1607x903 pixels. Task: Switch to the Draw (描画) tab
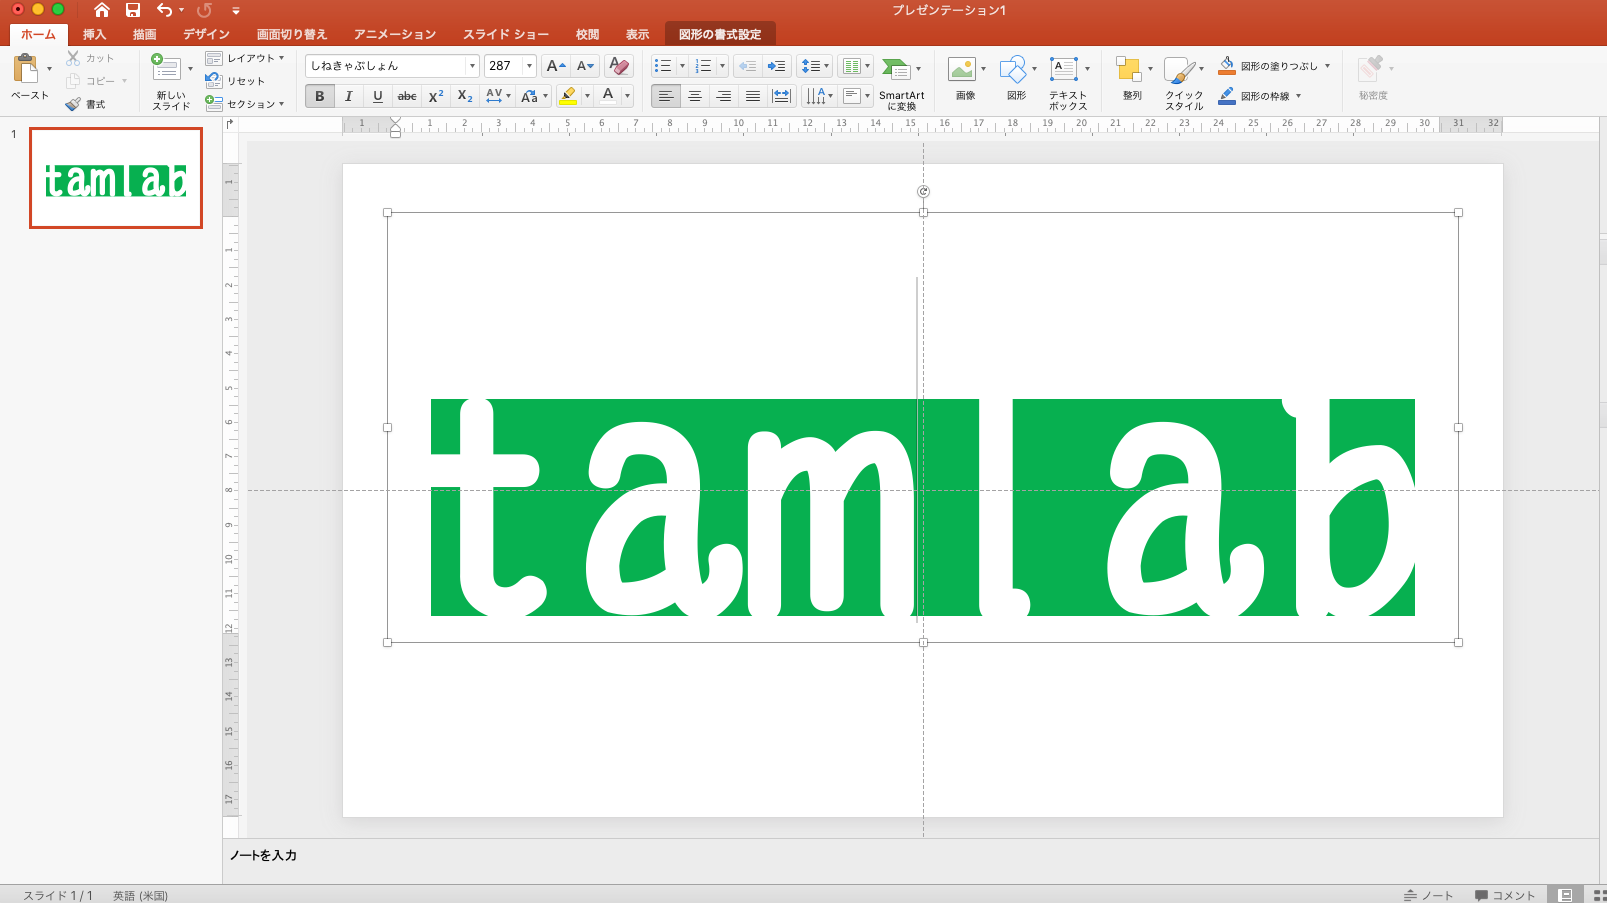coord(145,34)
